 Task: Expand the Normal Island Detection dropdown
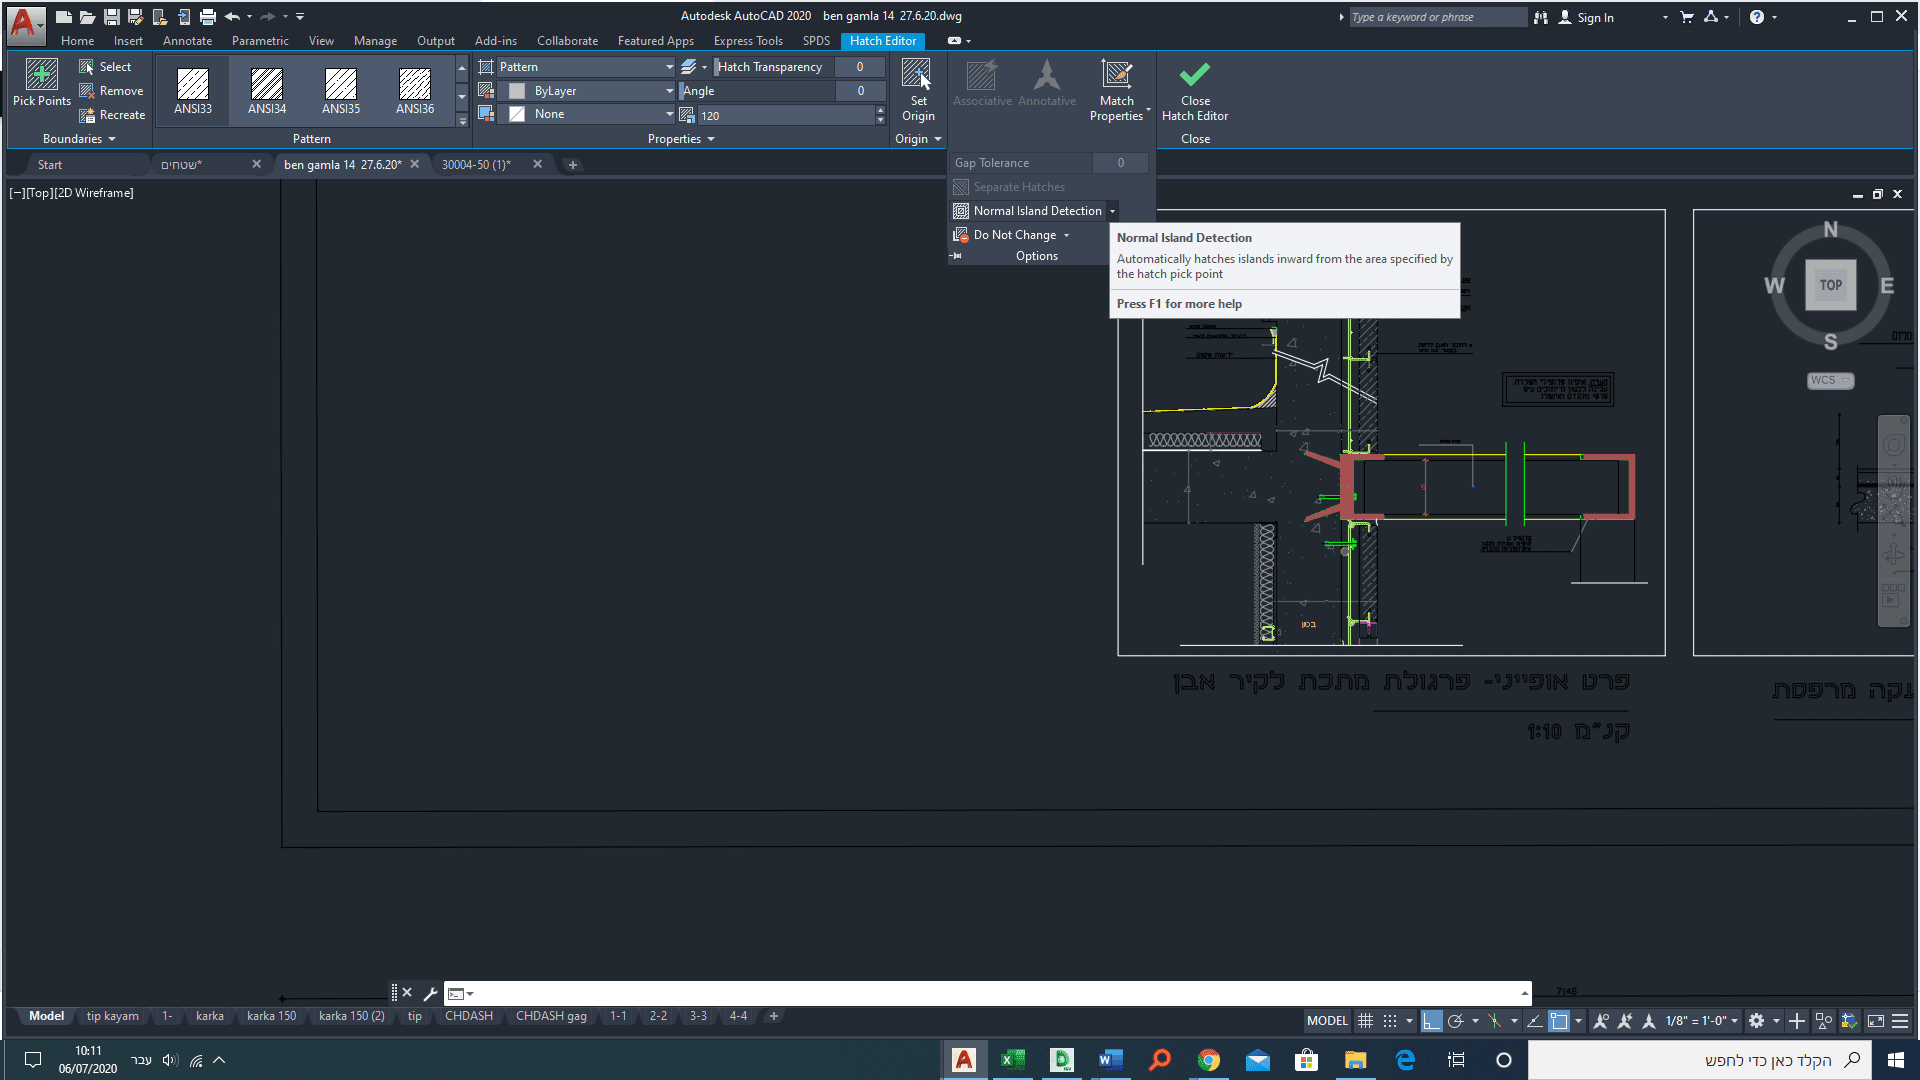pyautogui.click(x=1112, y=211)
